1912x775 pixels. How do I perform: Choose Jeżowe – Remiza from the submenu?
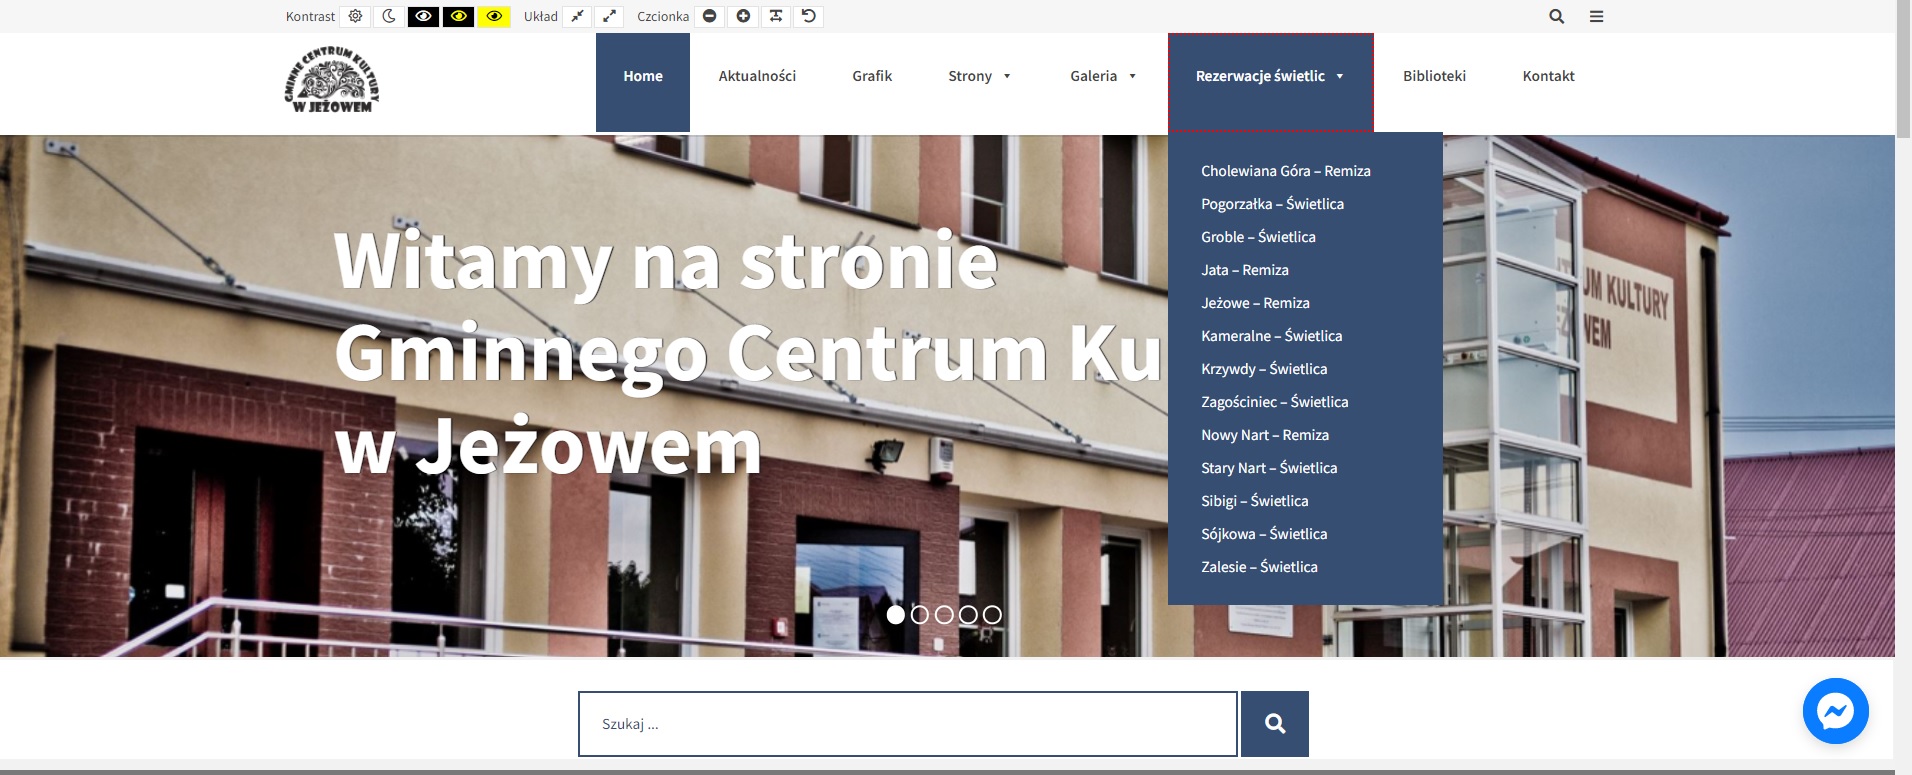pos(1255,303)
